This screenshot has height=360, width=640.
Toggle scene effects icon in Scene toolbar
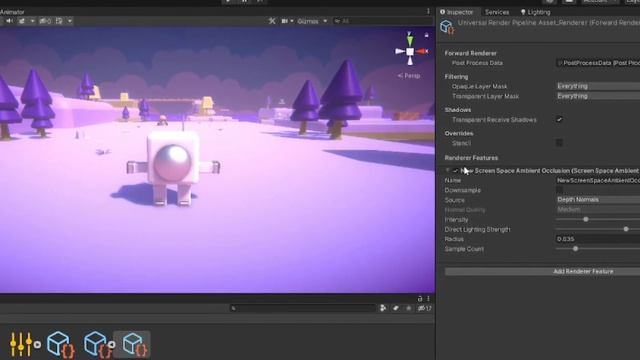click(x=22, y=21)
